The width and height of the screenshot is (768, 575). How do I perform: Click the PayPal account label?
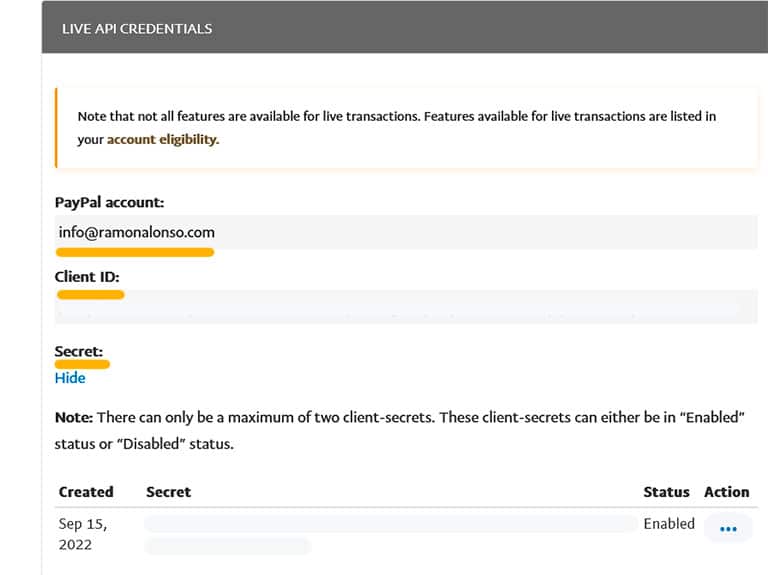109,202
